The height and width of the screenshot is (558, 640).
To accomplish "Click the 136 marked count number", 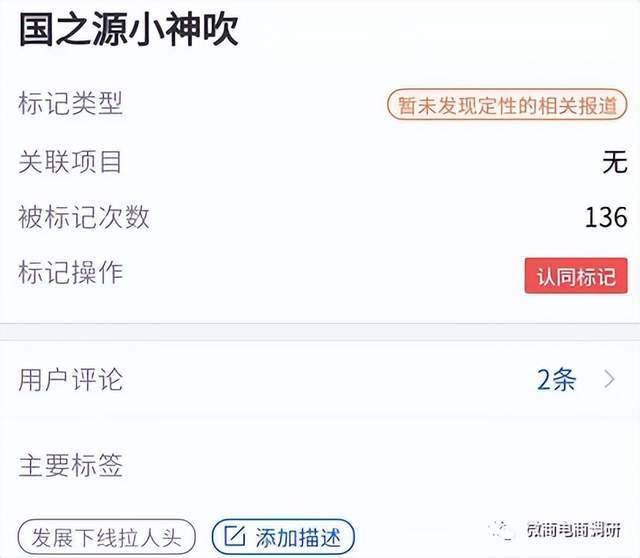I will tap(606, 217).
